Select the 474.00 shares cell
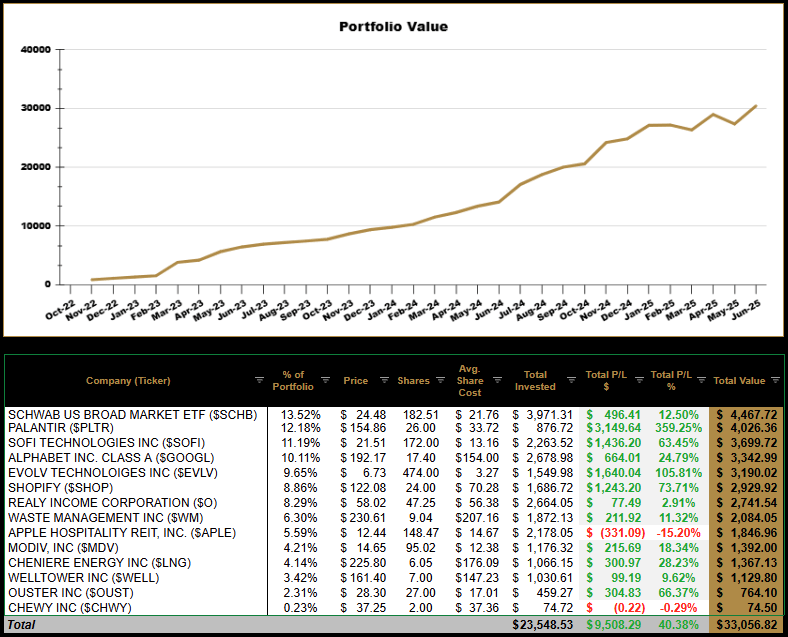788x637 pixels. [x=421, y=473]
